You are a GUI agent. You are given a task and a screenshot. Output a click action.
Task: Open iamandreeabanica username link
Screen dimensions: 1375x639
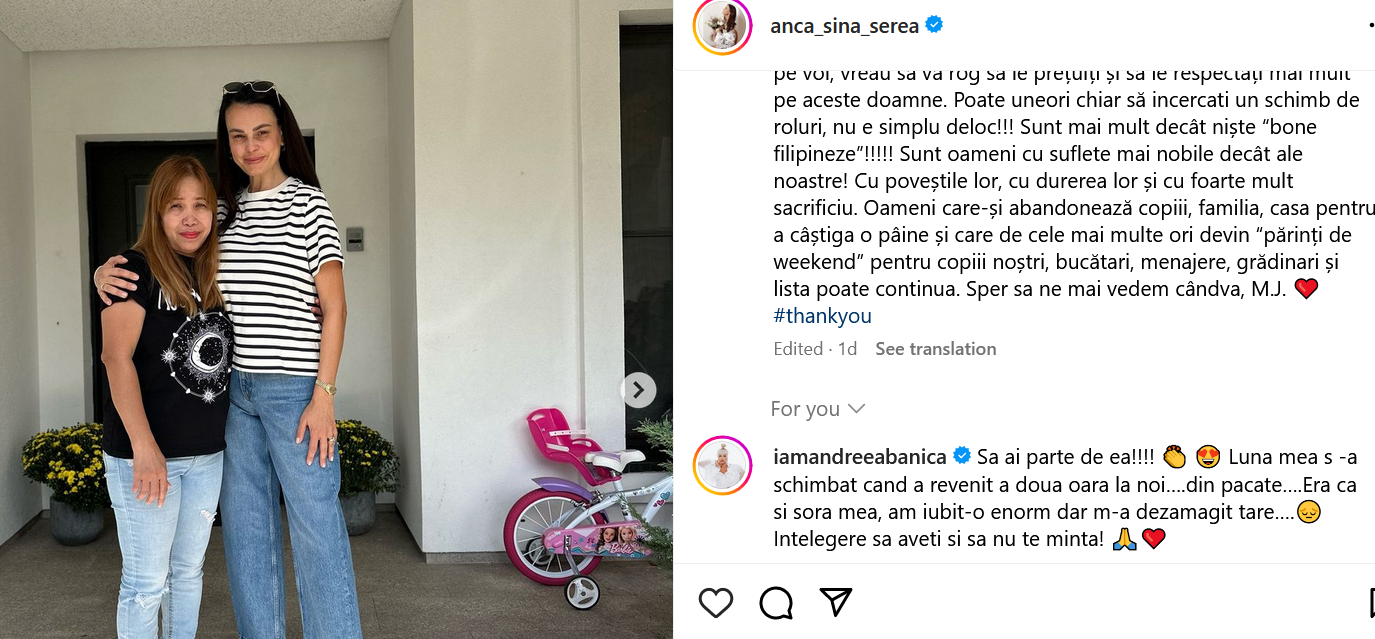point(860,457)
